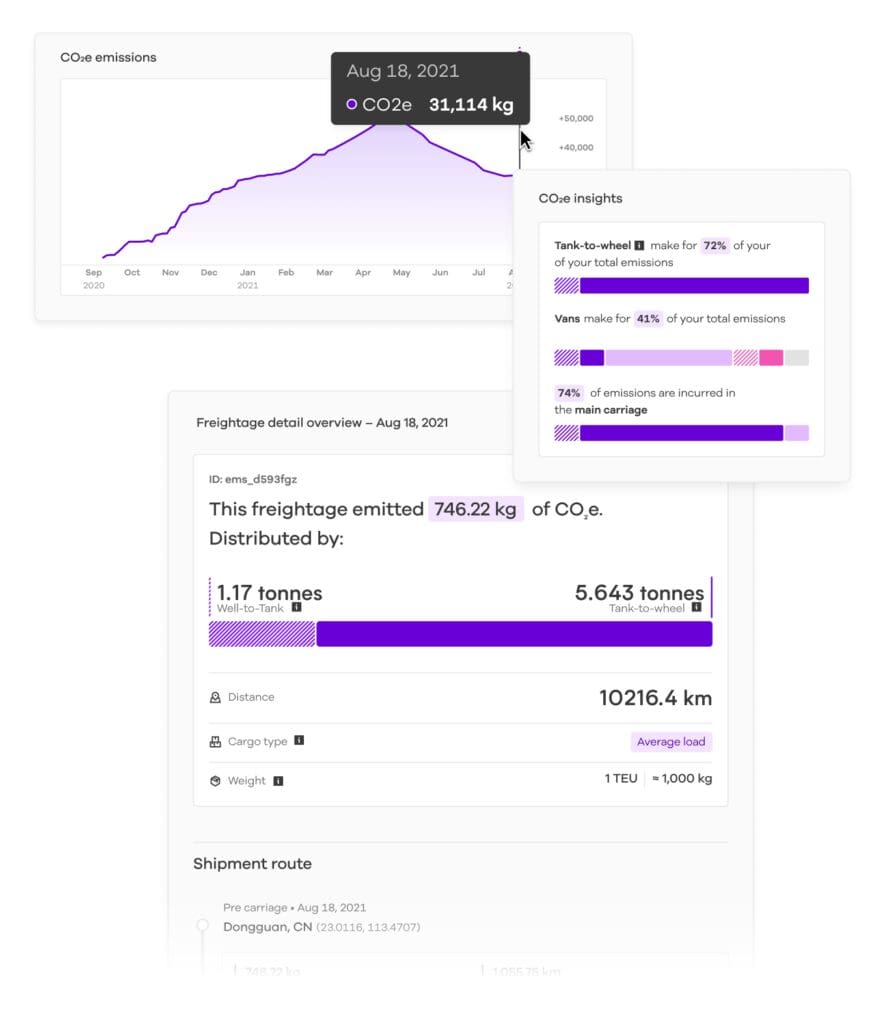The image size is (885, 1024).
Task: Click '1 TEU' weight value
Action: 620,778
